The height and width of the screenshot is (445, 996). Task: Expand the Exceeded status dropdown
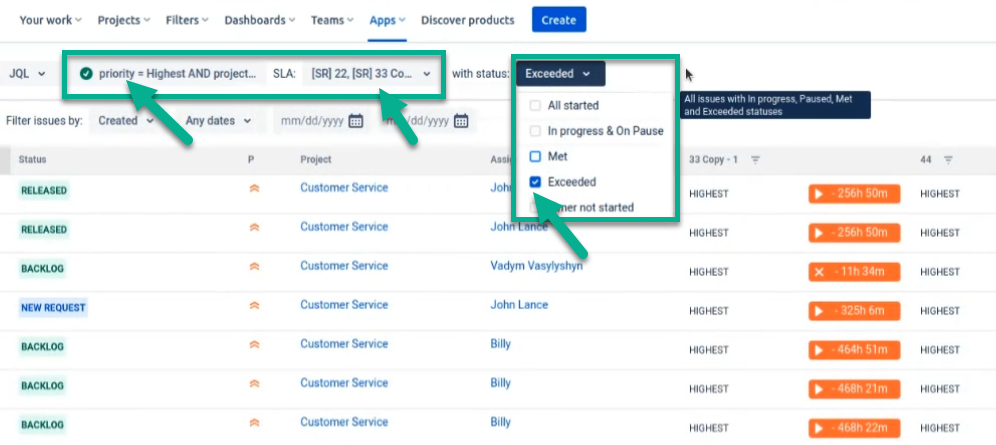pyautogui.click(x=560, y=73)
